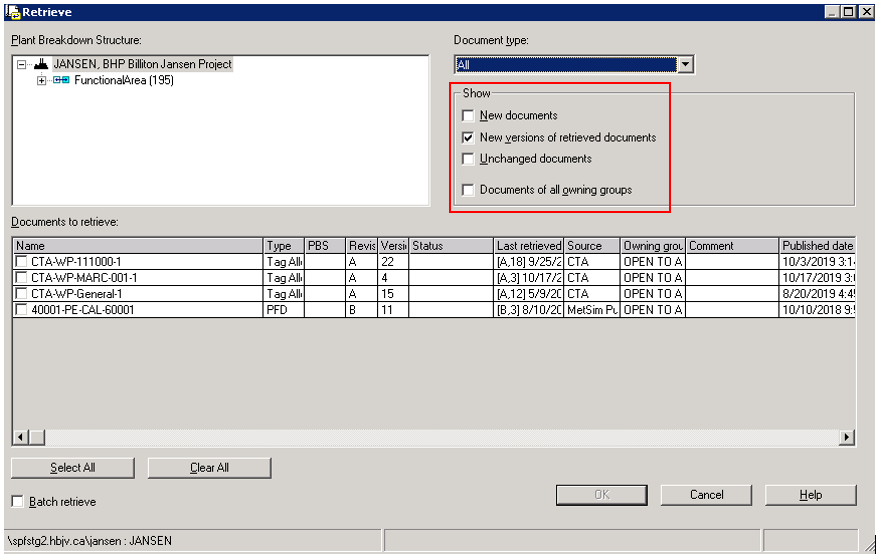Enable the New documents checkbox
The width and height of the screenshot is (879, 556).
click(x=468, y=116)
